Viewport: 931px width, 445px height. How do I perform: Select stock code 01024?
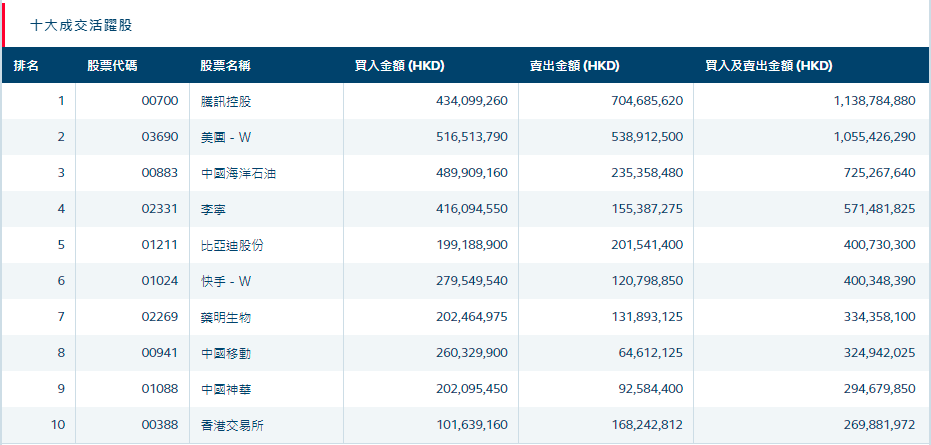[x=160, y=281]
